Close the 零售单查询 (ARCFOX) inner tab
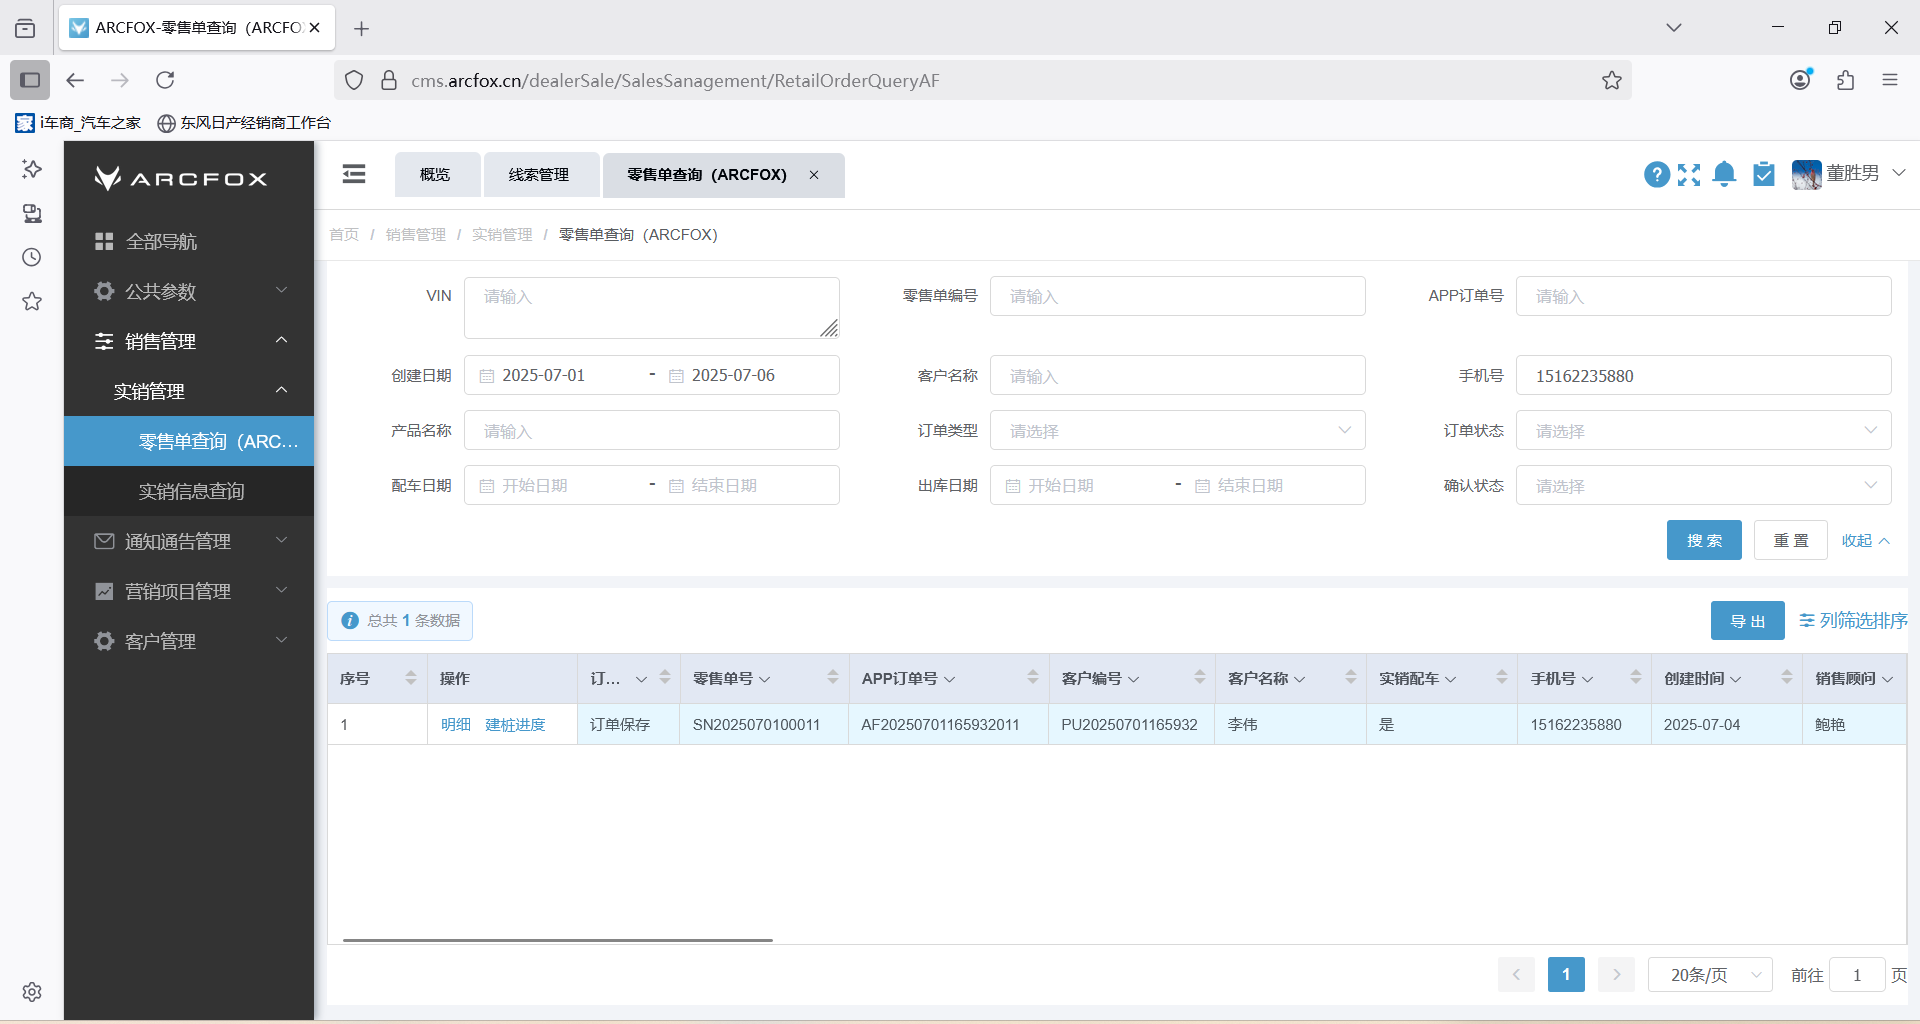1920x1024 pixels. 814,175
